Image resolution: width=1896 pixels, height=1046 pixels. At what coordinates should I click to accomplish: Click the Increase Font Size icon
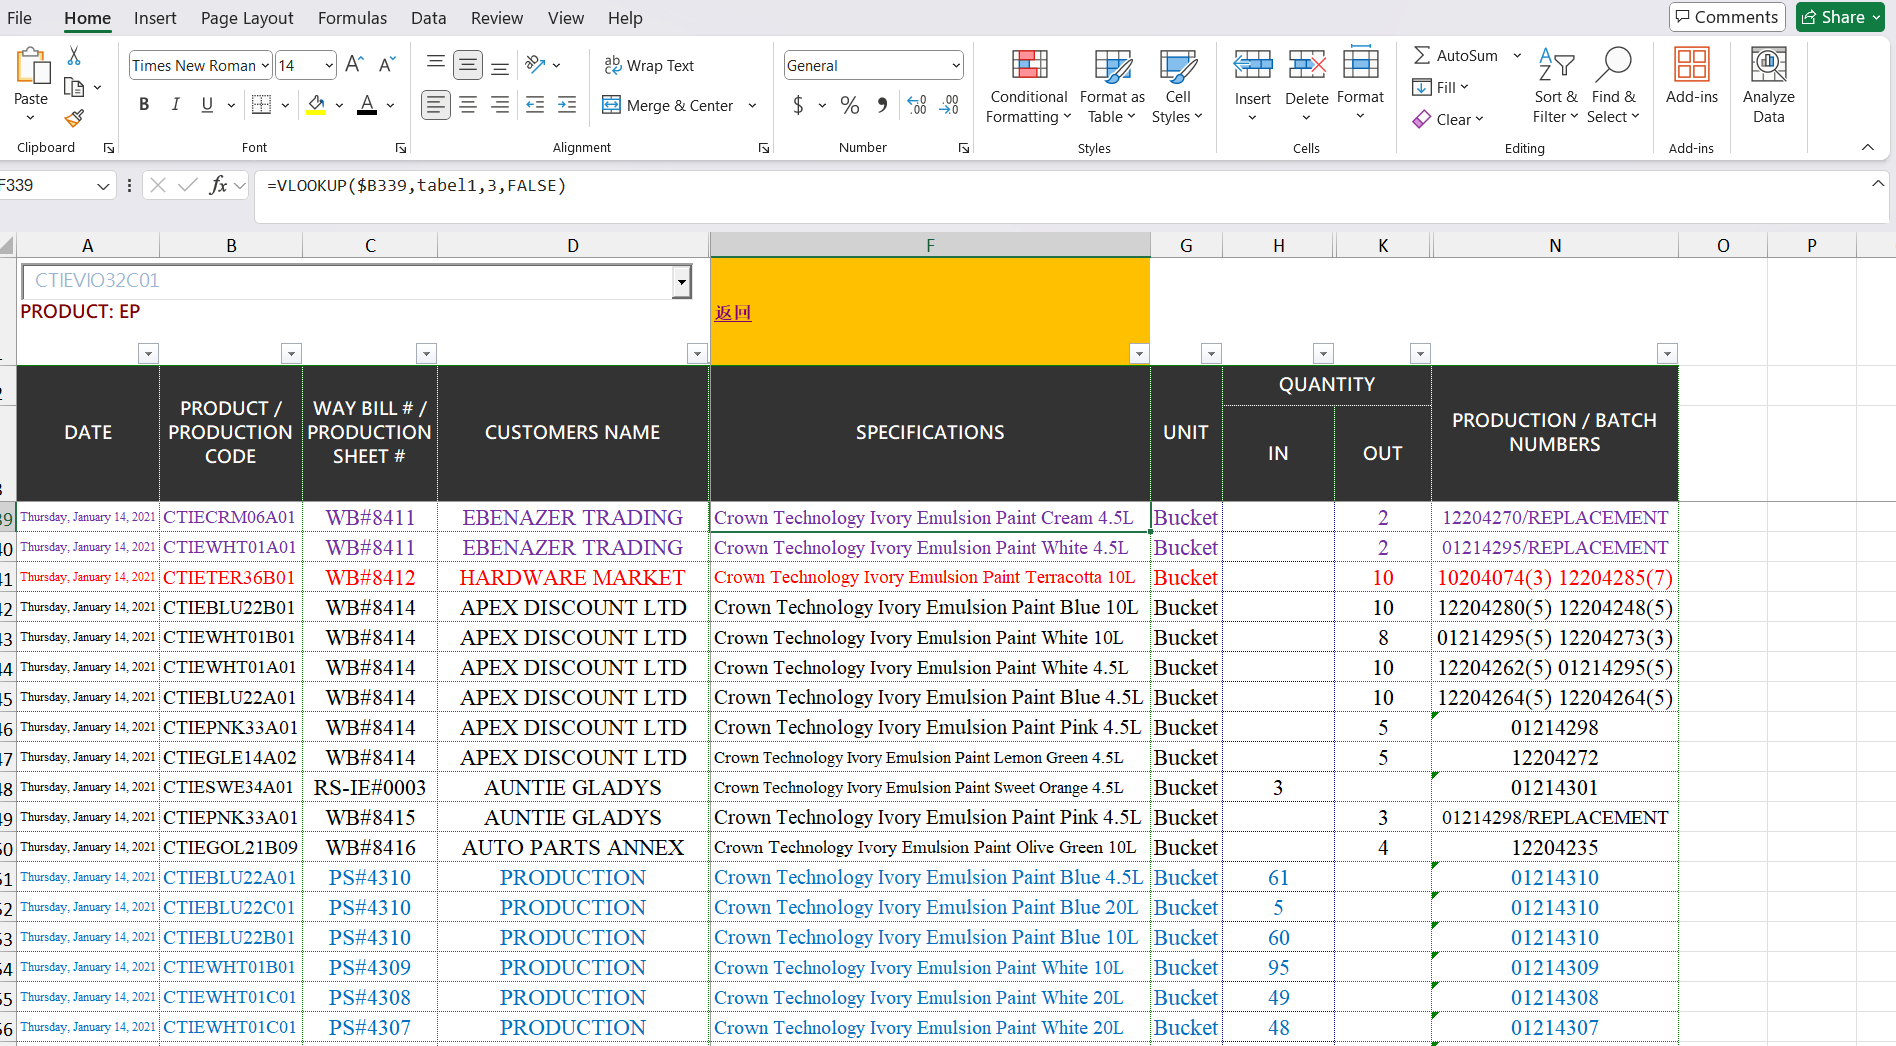pyautogui.click(x=354, y=65)
